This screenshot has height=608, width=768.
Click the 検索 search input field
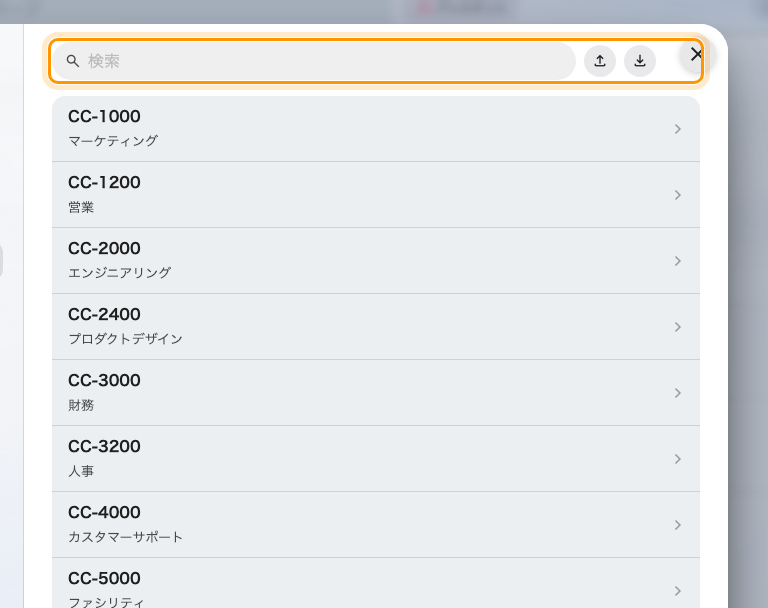pos(313,61)
